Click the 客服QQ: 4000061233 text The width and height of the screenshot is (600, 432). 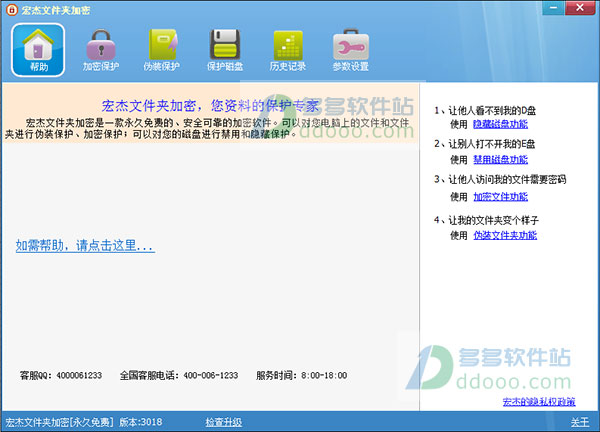tap(61, 375)
